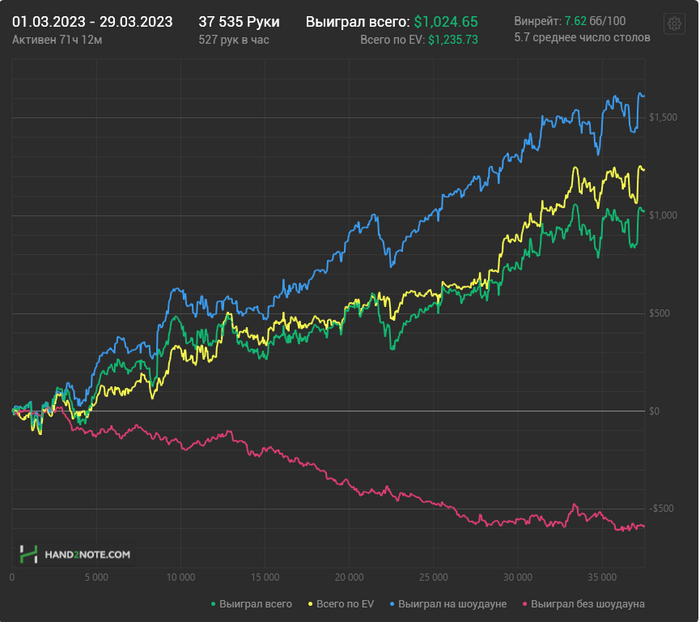The image size is (700, 622).
Task: Click the 35 000 x-axis label
Action: (602, 577)
